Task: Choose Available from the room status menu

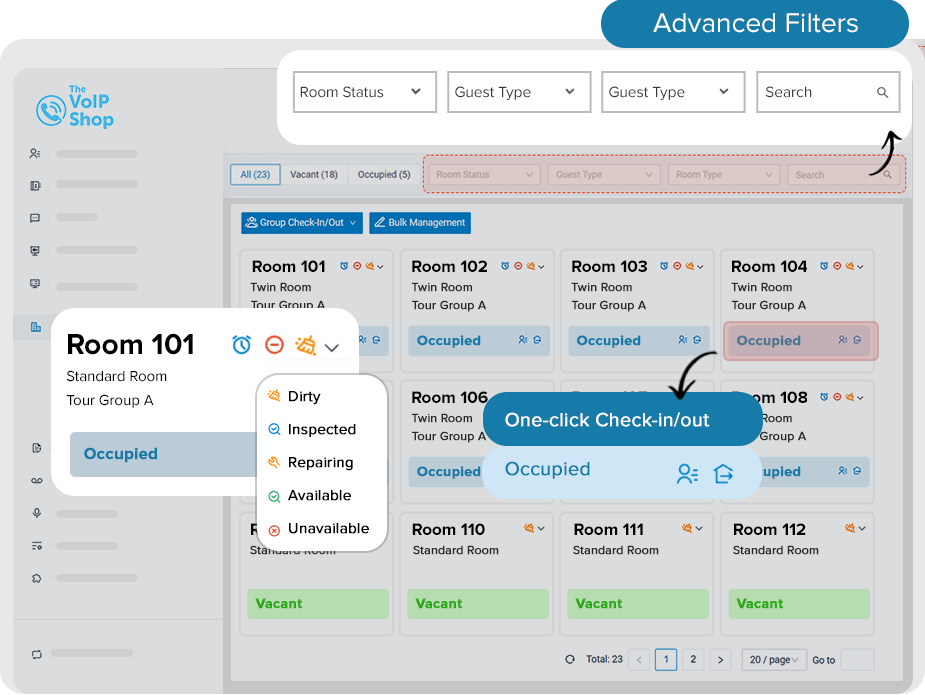Action: click(x=322, y=496)
